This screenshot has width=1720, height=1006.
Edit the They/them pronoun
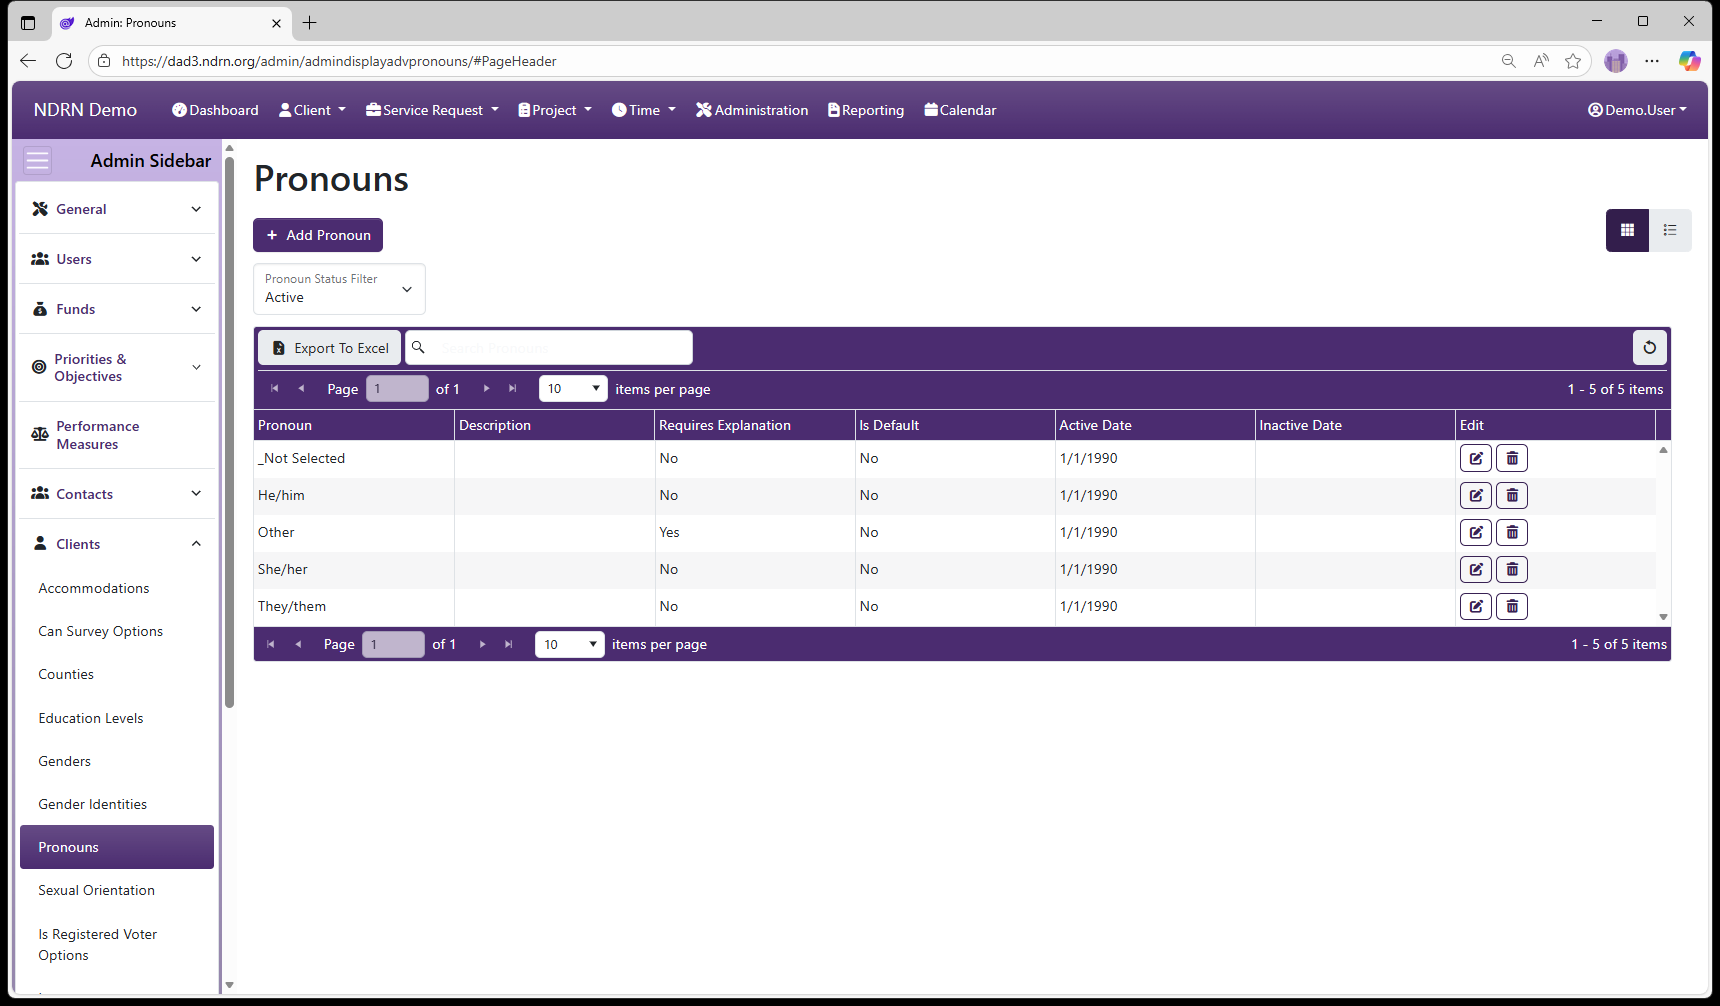coord(1475,606)
